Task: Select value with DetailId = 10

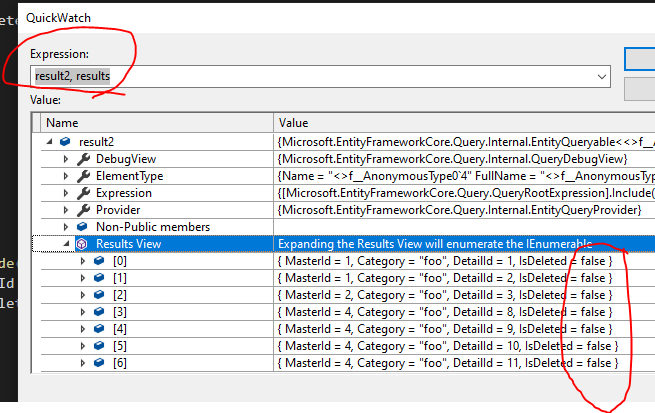Action: click(448, 346)
